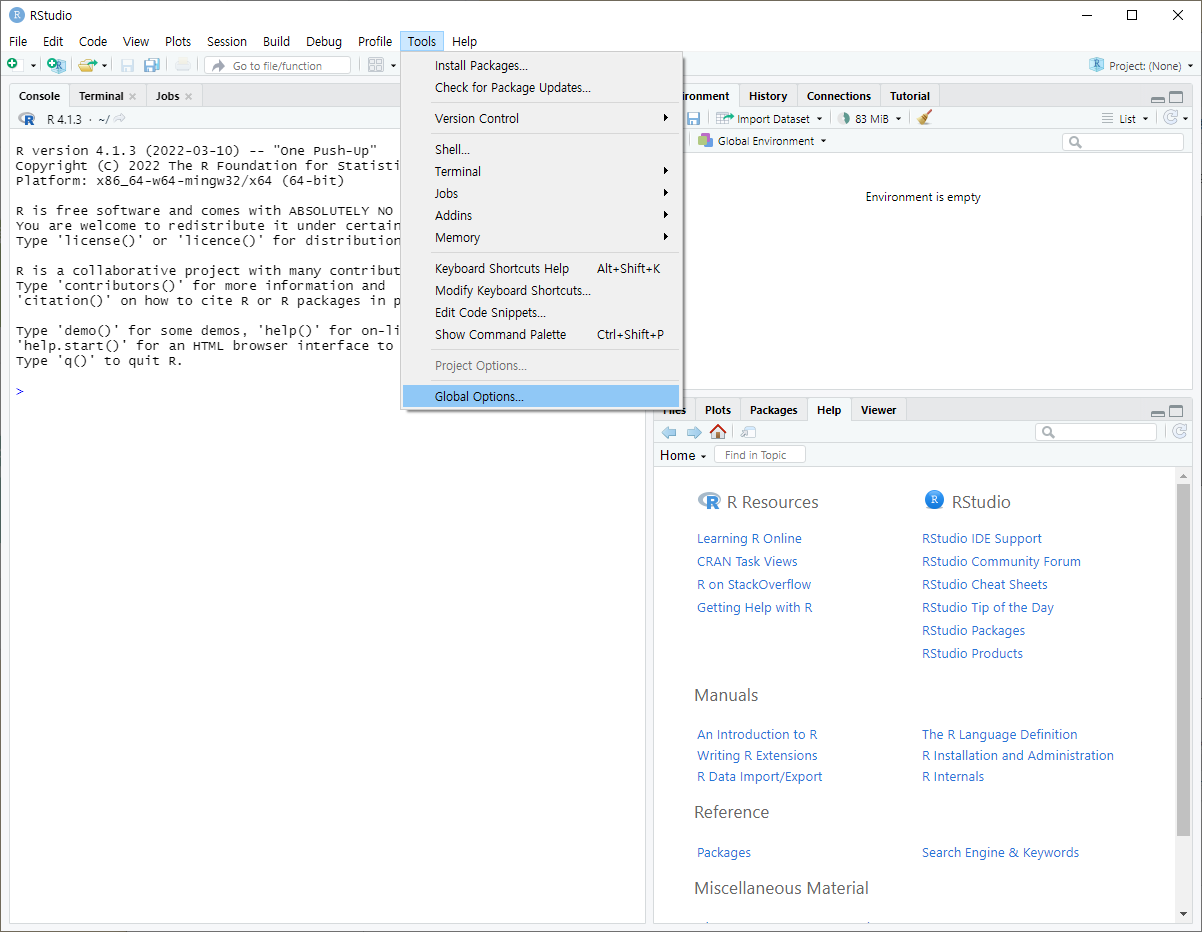Open Search Engine & Keywords link
The width and height of the screenshot is (1202, 932).
pyautogui.click(x=1000, y=852)
